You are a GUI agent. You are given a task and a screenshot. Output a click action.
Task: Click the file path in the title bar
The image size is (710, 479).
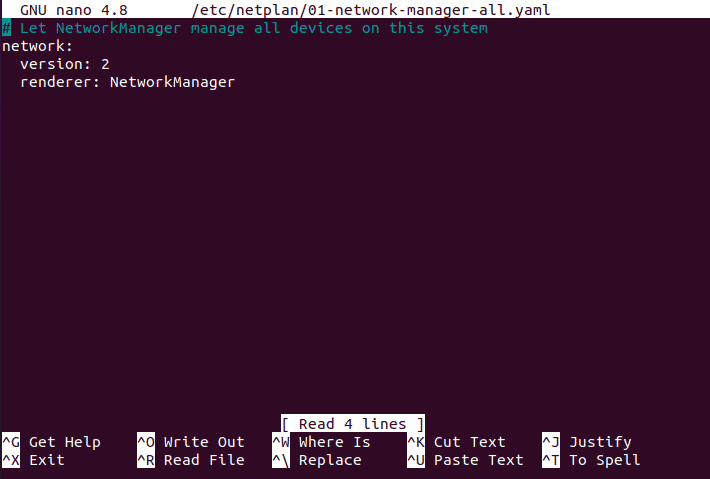(x=371, y=10)
